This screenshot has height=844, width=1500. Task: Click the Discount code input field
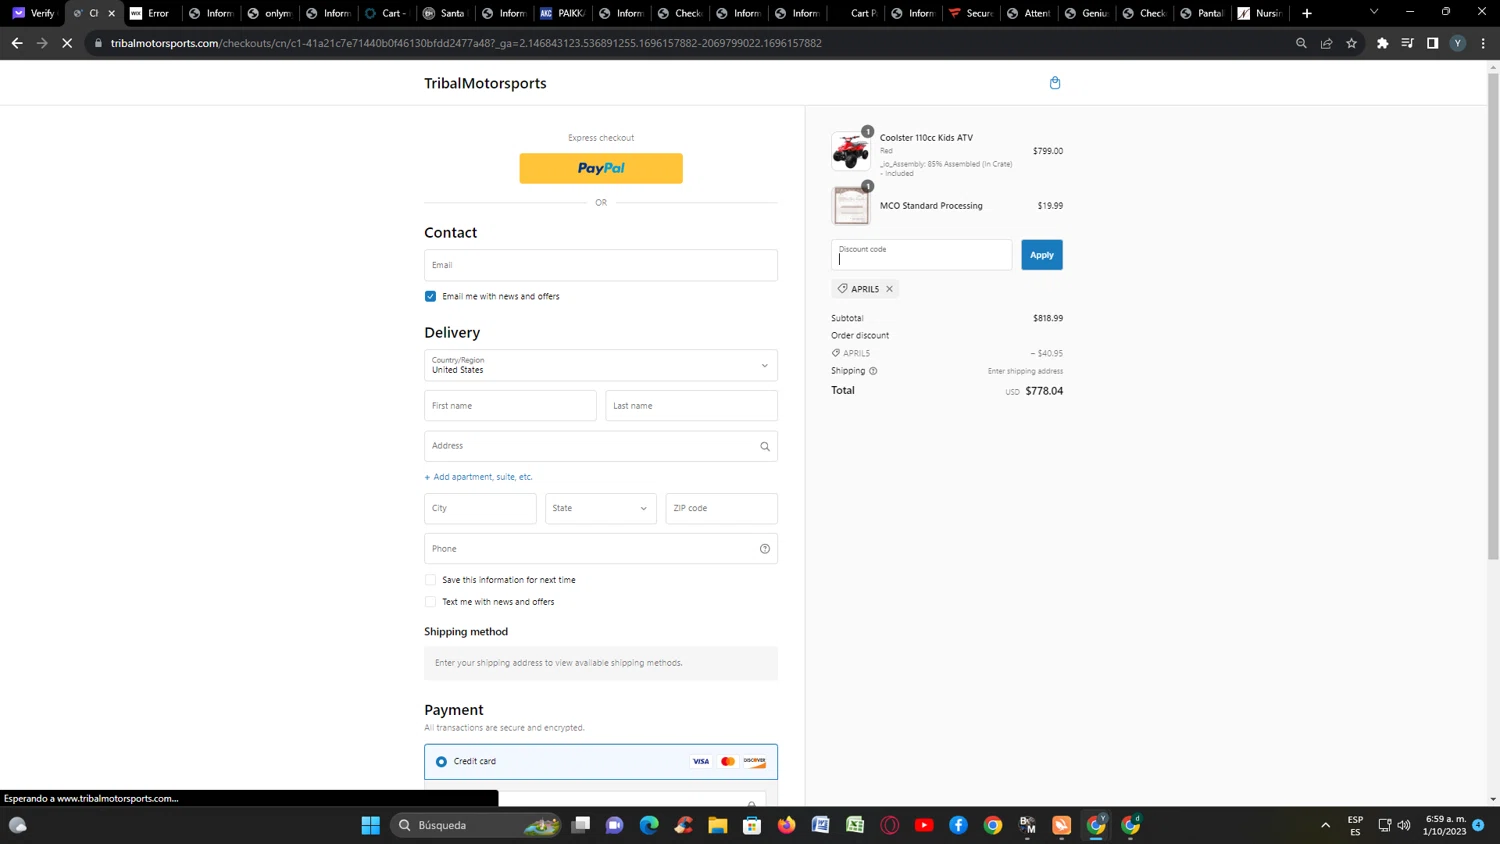(x=921, y=255)
